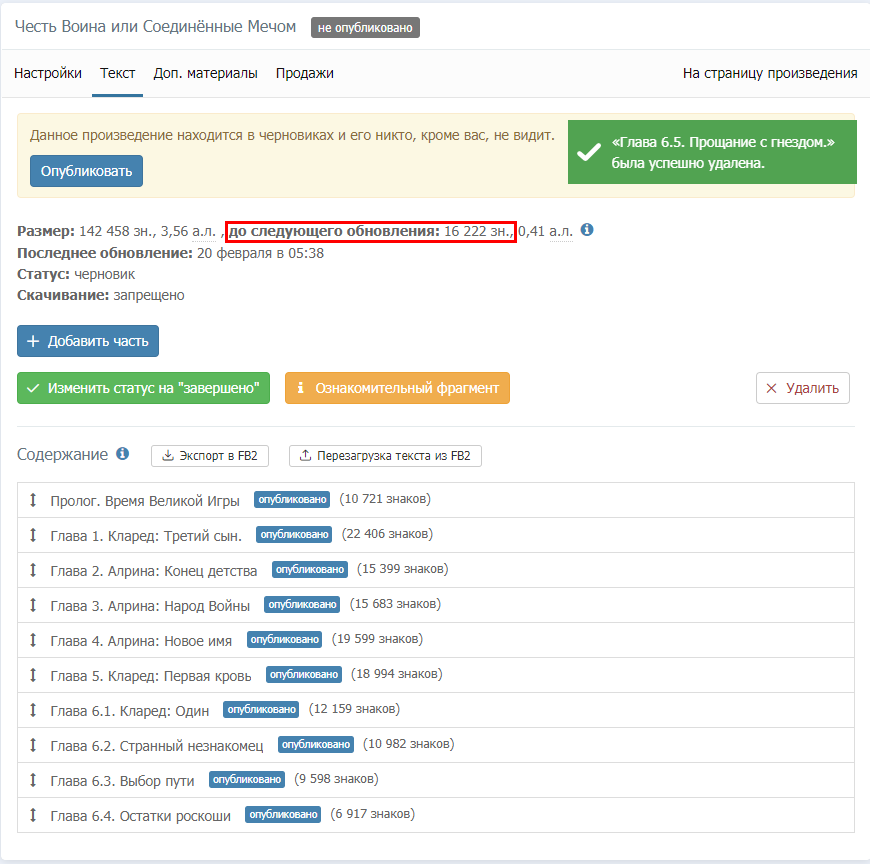
Task: Open chapter Глава 1. Кларед: Третий сын.
Action: [146, 535]
